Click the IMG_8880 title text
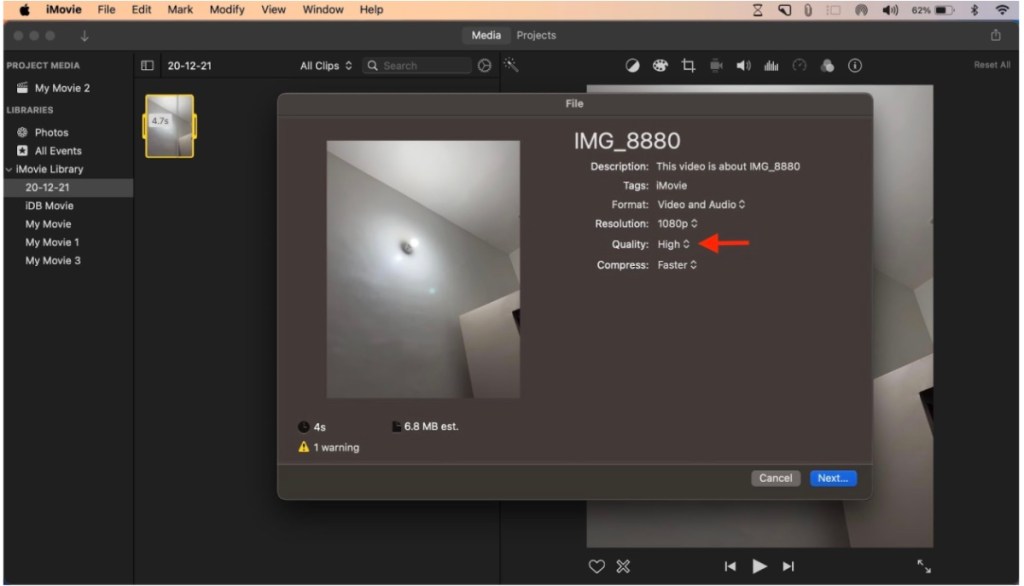This screenshot has width=1024, height=586. (x=627, y=141)
